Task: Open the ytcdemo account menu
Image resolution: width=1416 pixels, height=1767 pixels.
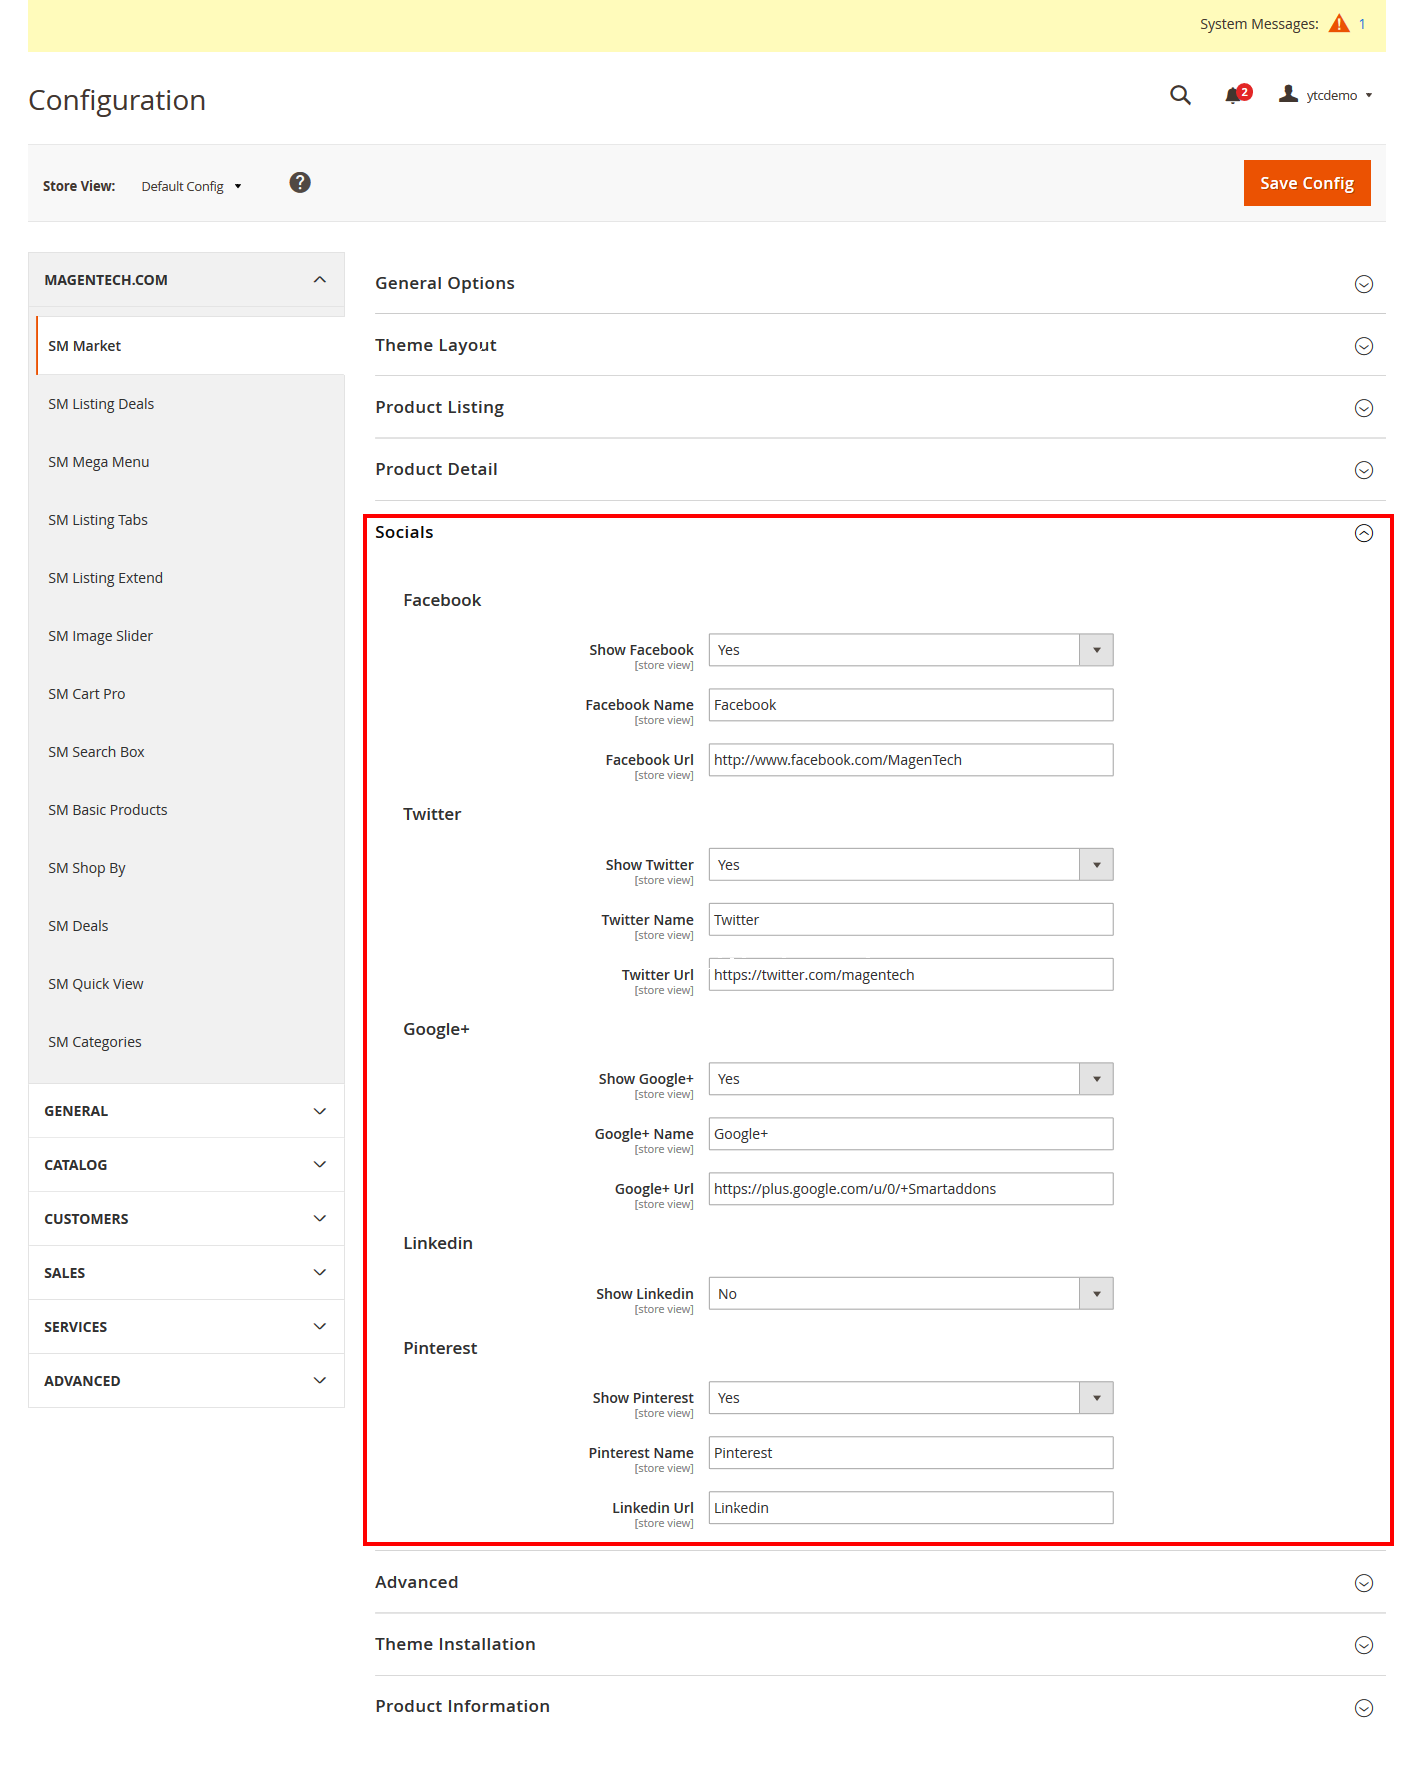Action: click(1326, 95)
